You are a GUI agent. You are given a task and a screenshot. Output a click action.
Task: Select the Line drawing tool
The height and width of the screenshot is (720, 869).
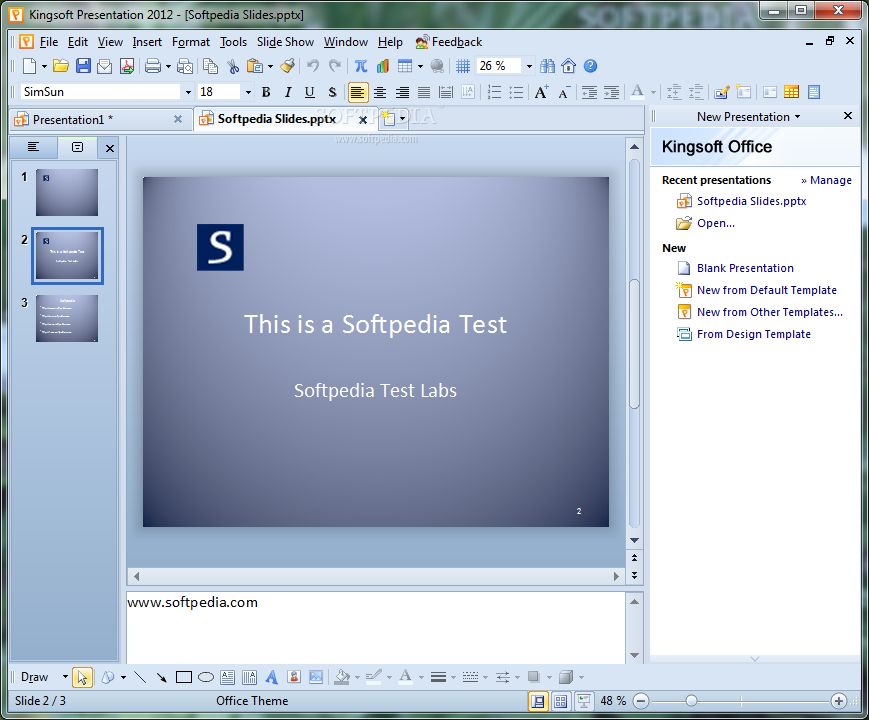tap(140, 677)
